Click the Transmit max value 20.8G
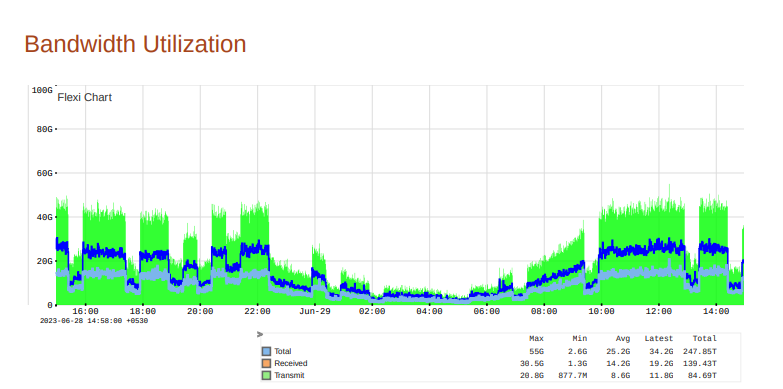Image resolution: width=783 pixels, height=389 pixels. [x=532, y=376]
